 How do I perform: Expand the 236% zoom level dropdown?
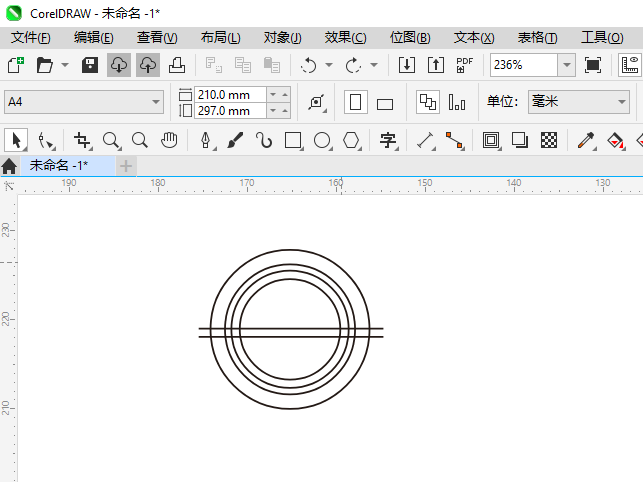[x=566, y=65]
